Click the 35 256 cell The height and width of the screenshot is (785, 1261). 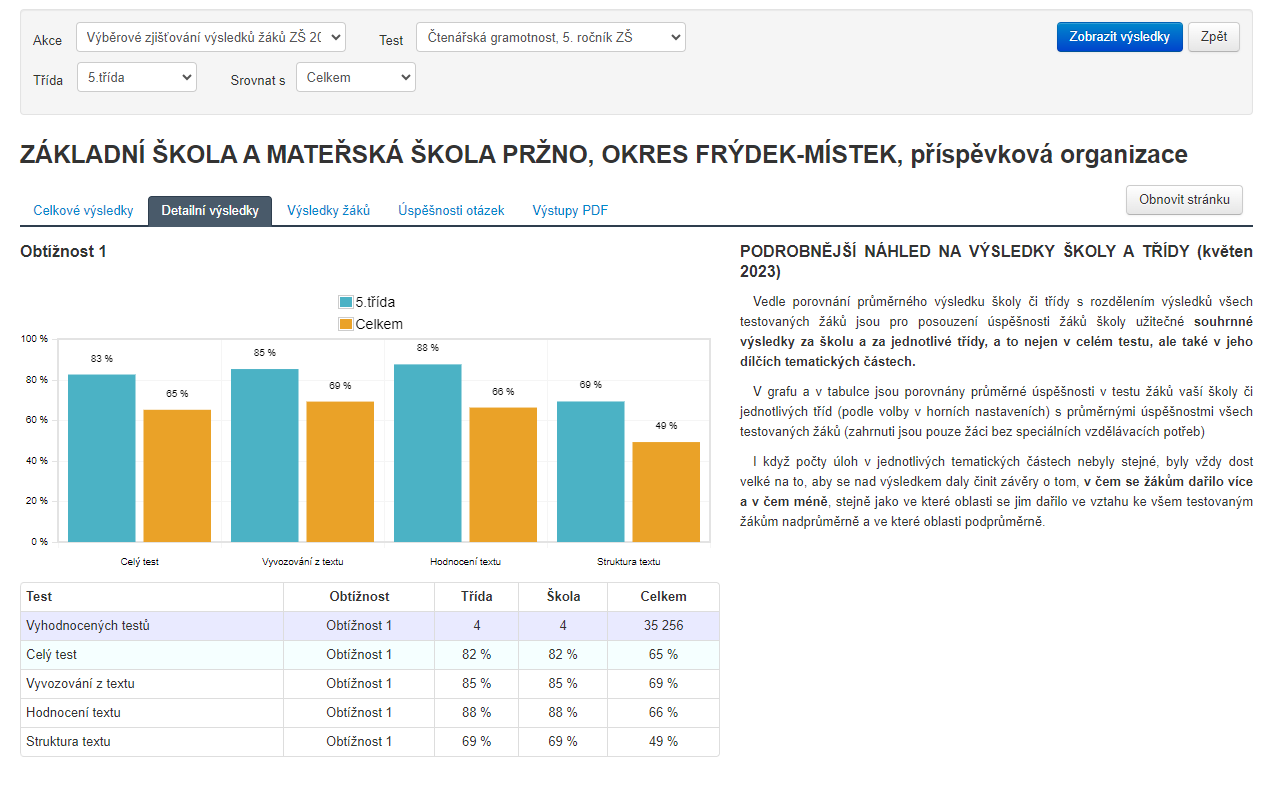(663, 626)
